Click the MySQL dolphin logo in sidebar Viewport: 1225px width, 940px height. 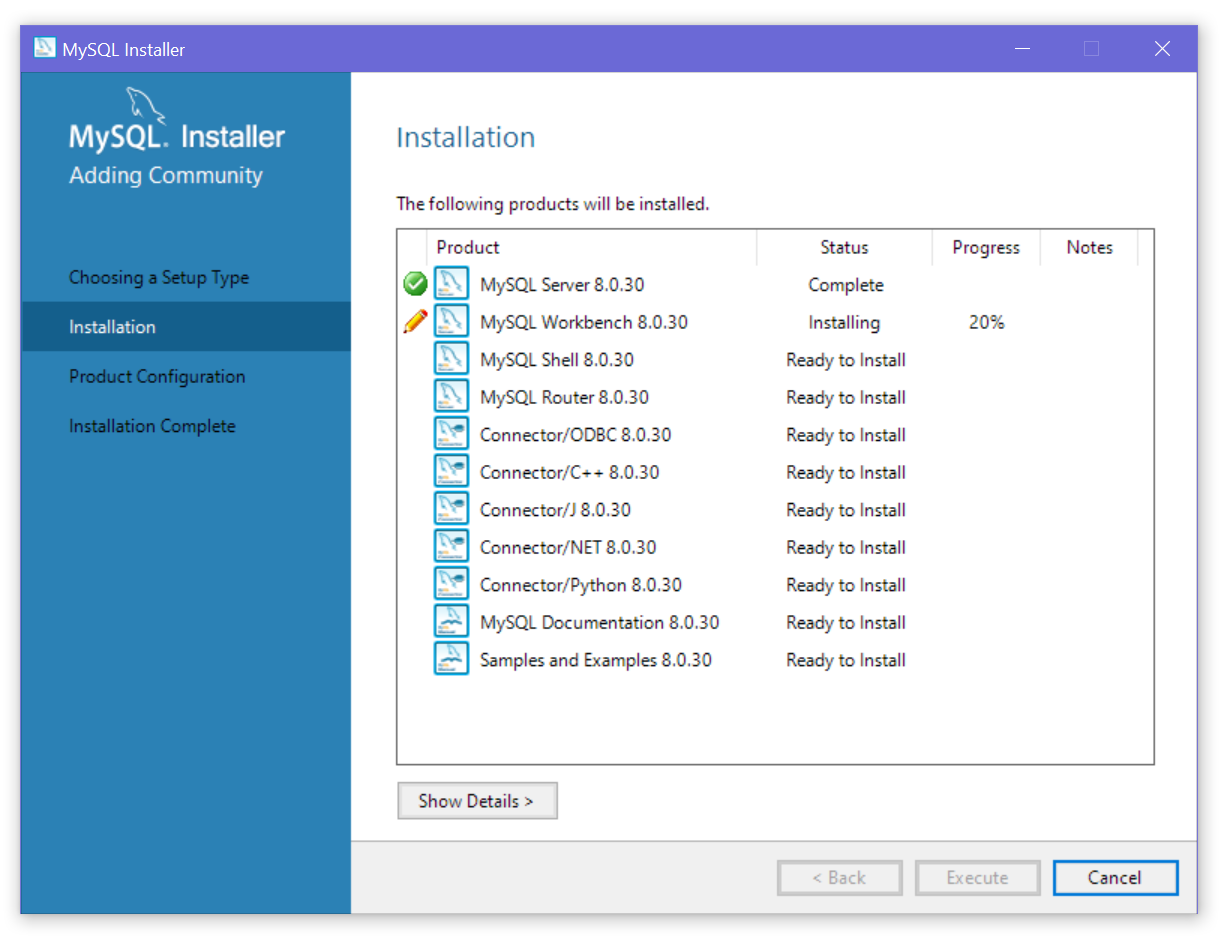[x=147, y=105]
